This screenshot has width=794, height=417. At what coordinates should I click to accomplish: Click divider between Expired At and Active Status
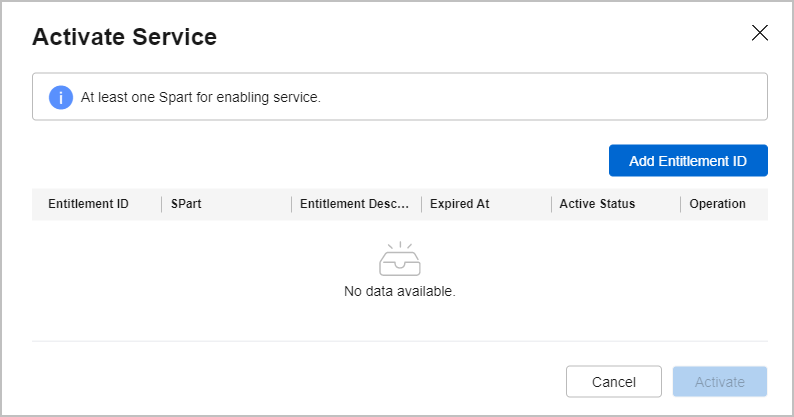tap(551, 204)
